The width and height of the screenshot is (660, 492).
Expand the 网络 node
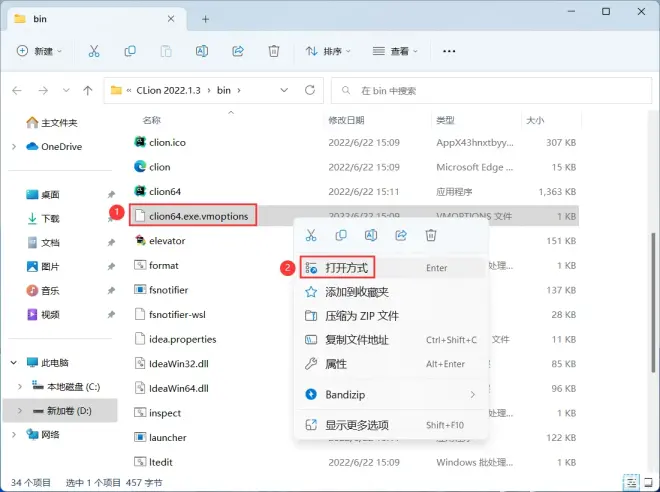14,435
